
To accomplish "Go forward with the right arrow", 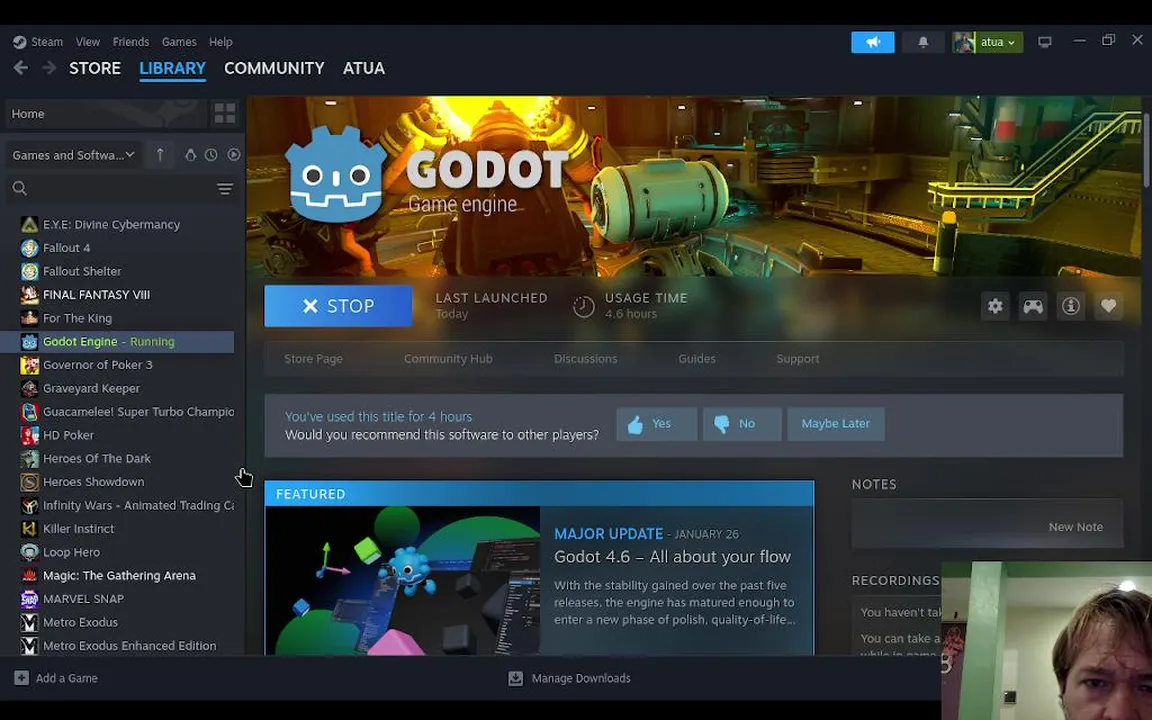I will [49, 68].
